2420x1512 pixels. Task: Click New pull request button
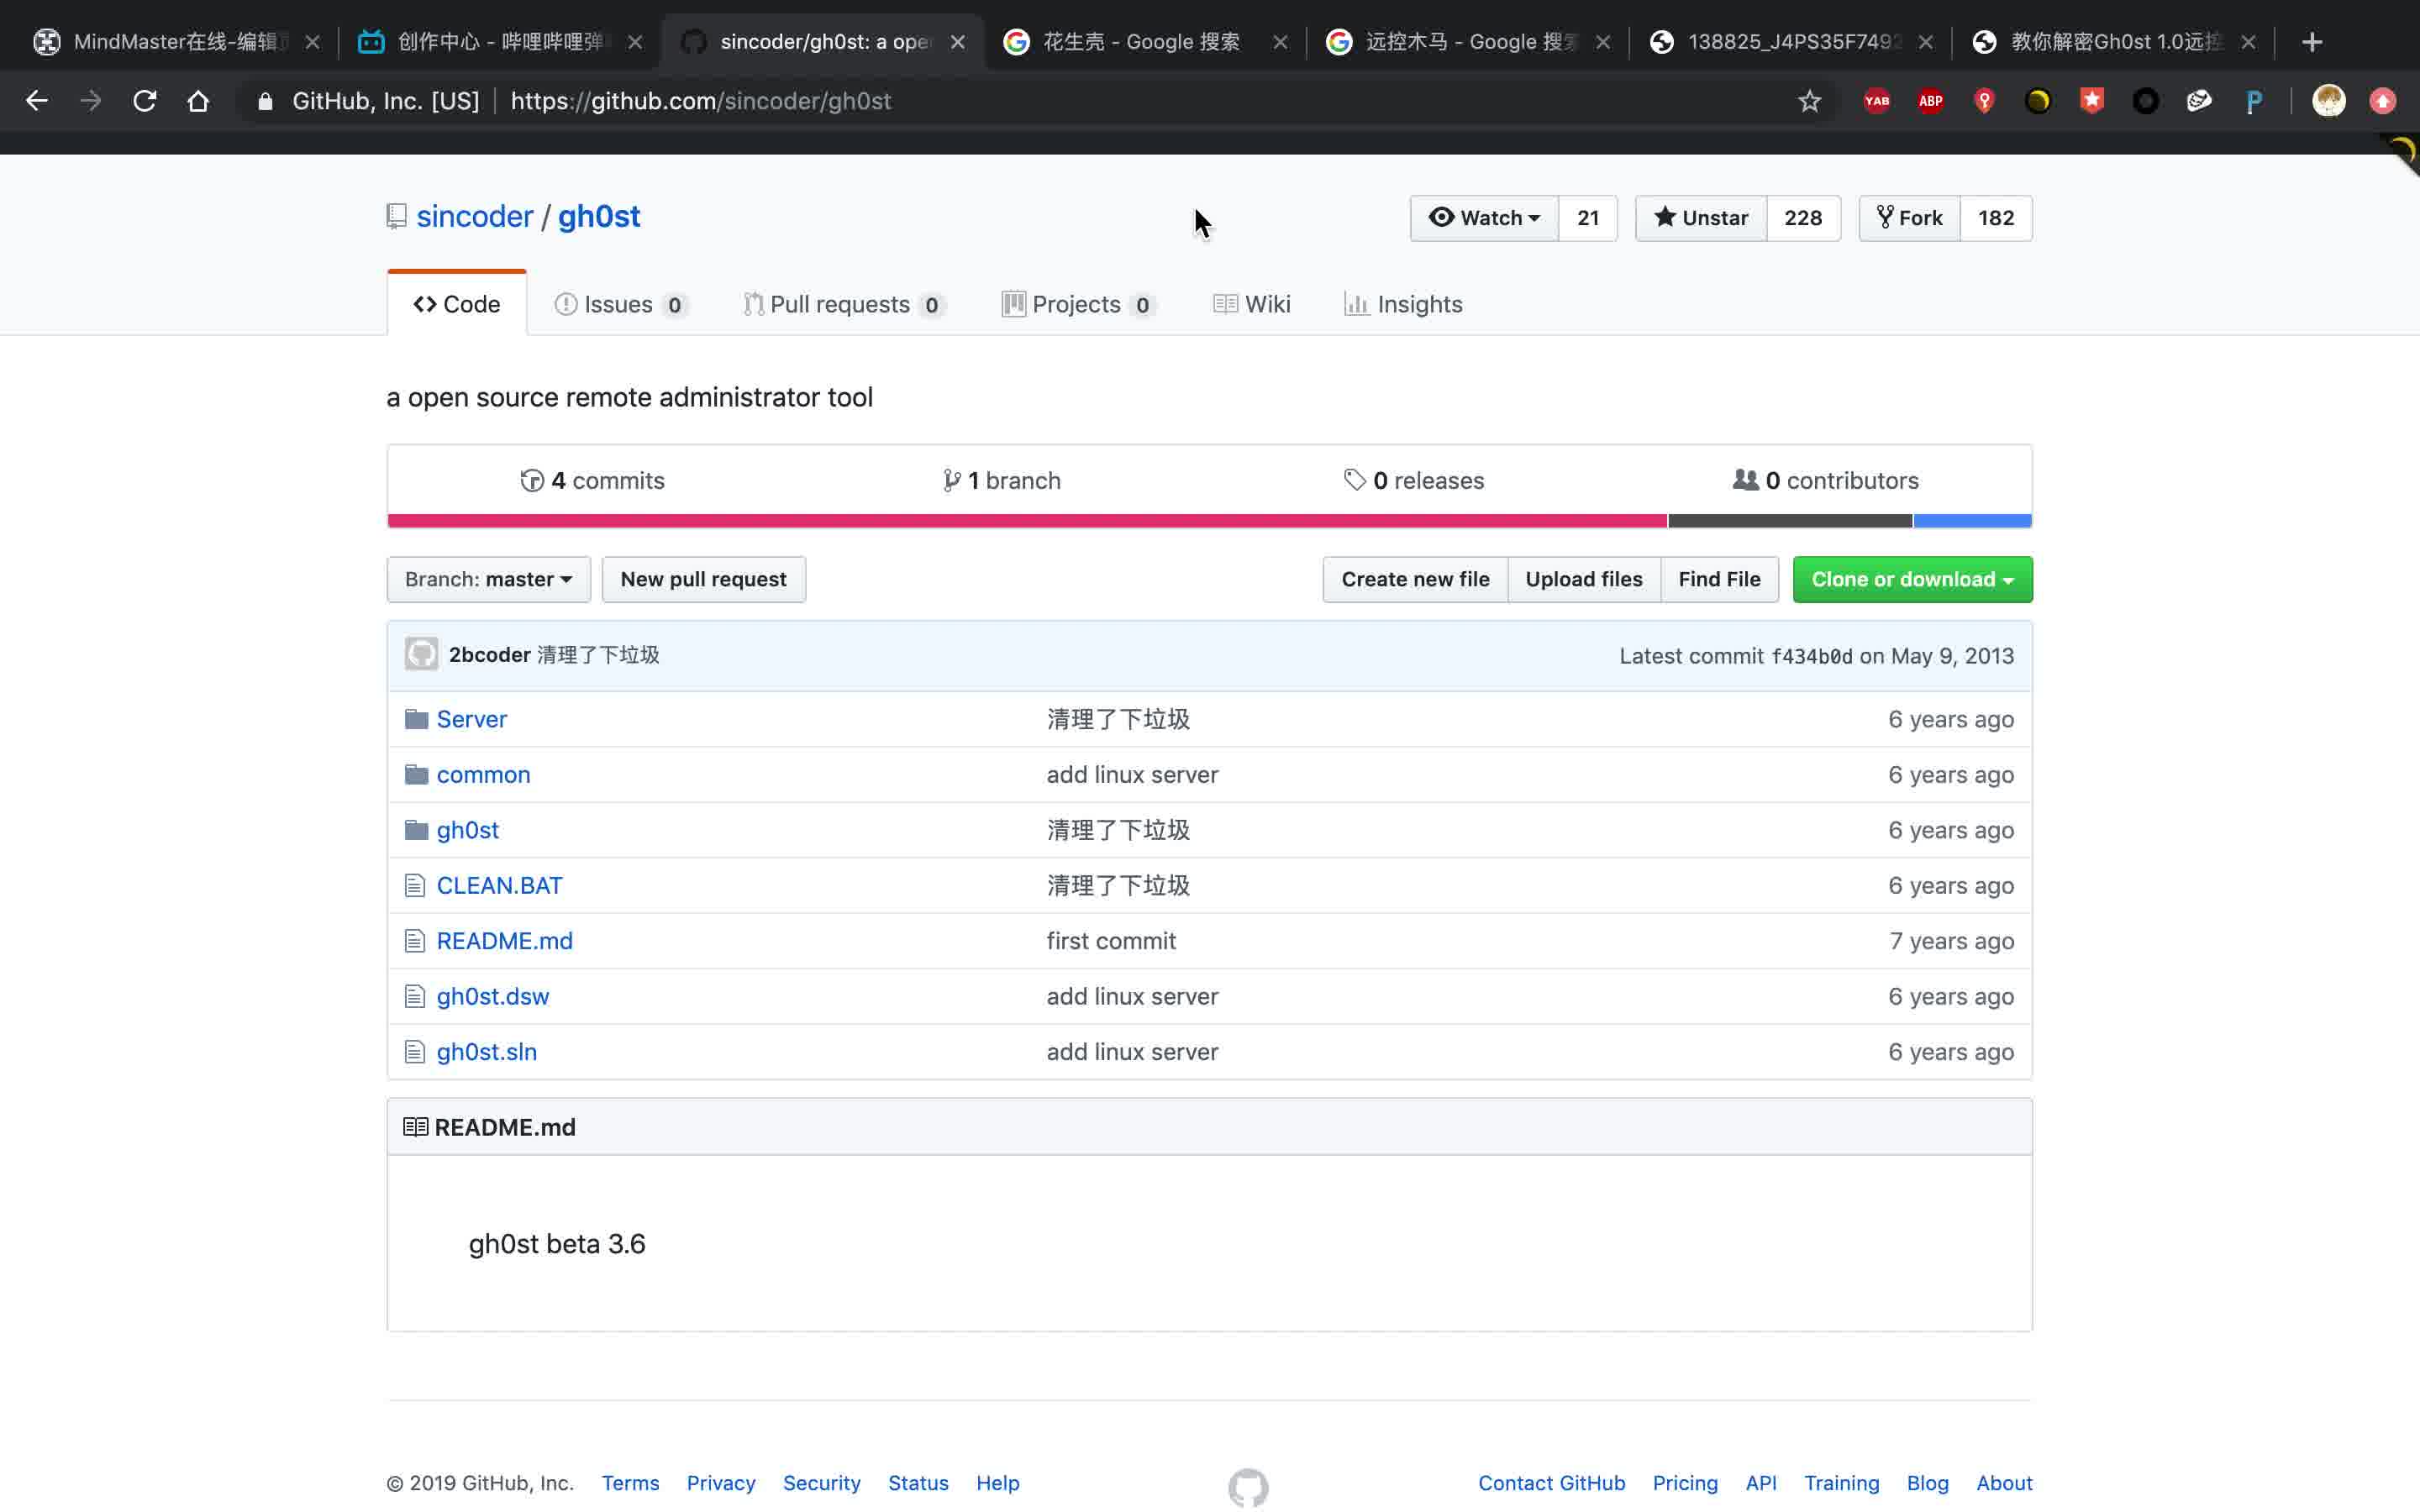click(703, 579)
